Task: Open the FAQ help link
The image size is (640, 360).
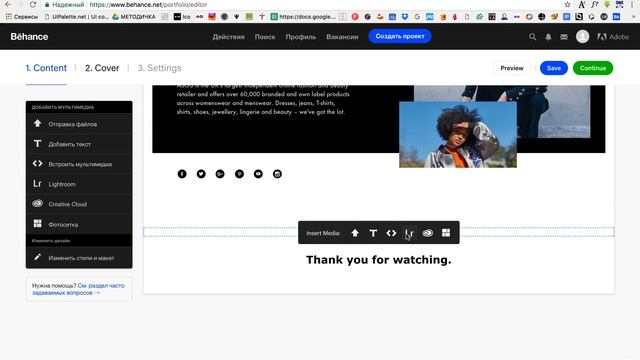Action: click(78, 289)
